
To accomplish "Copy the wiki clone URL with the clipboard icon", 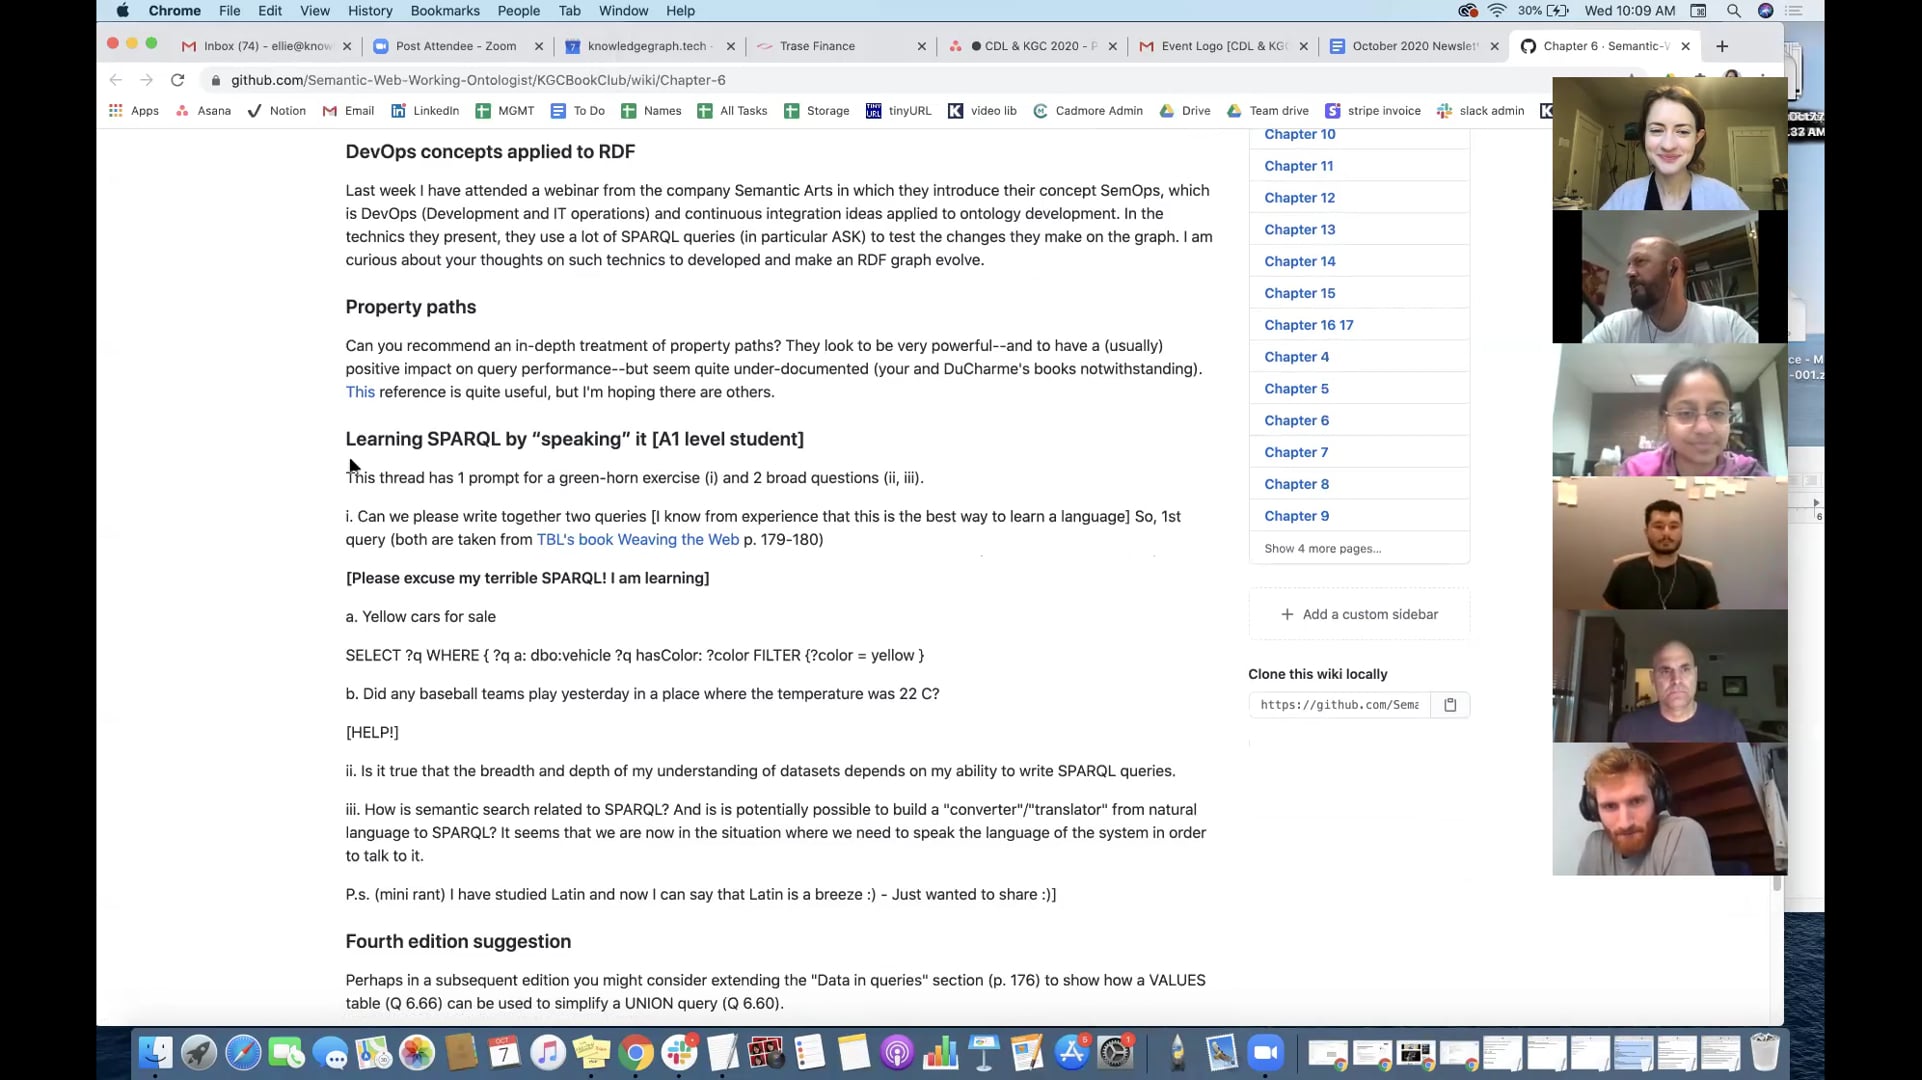I will 1451,705.
